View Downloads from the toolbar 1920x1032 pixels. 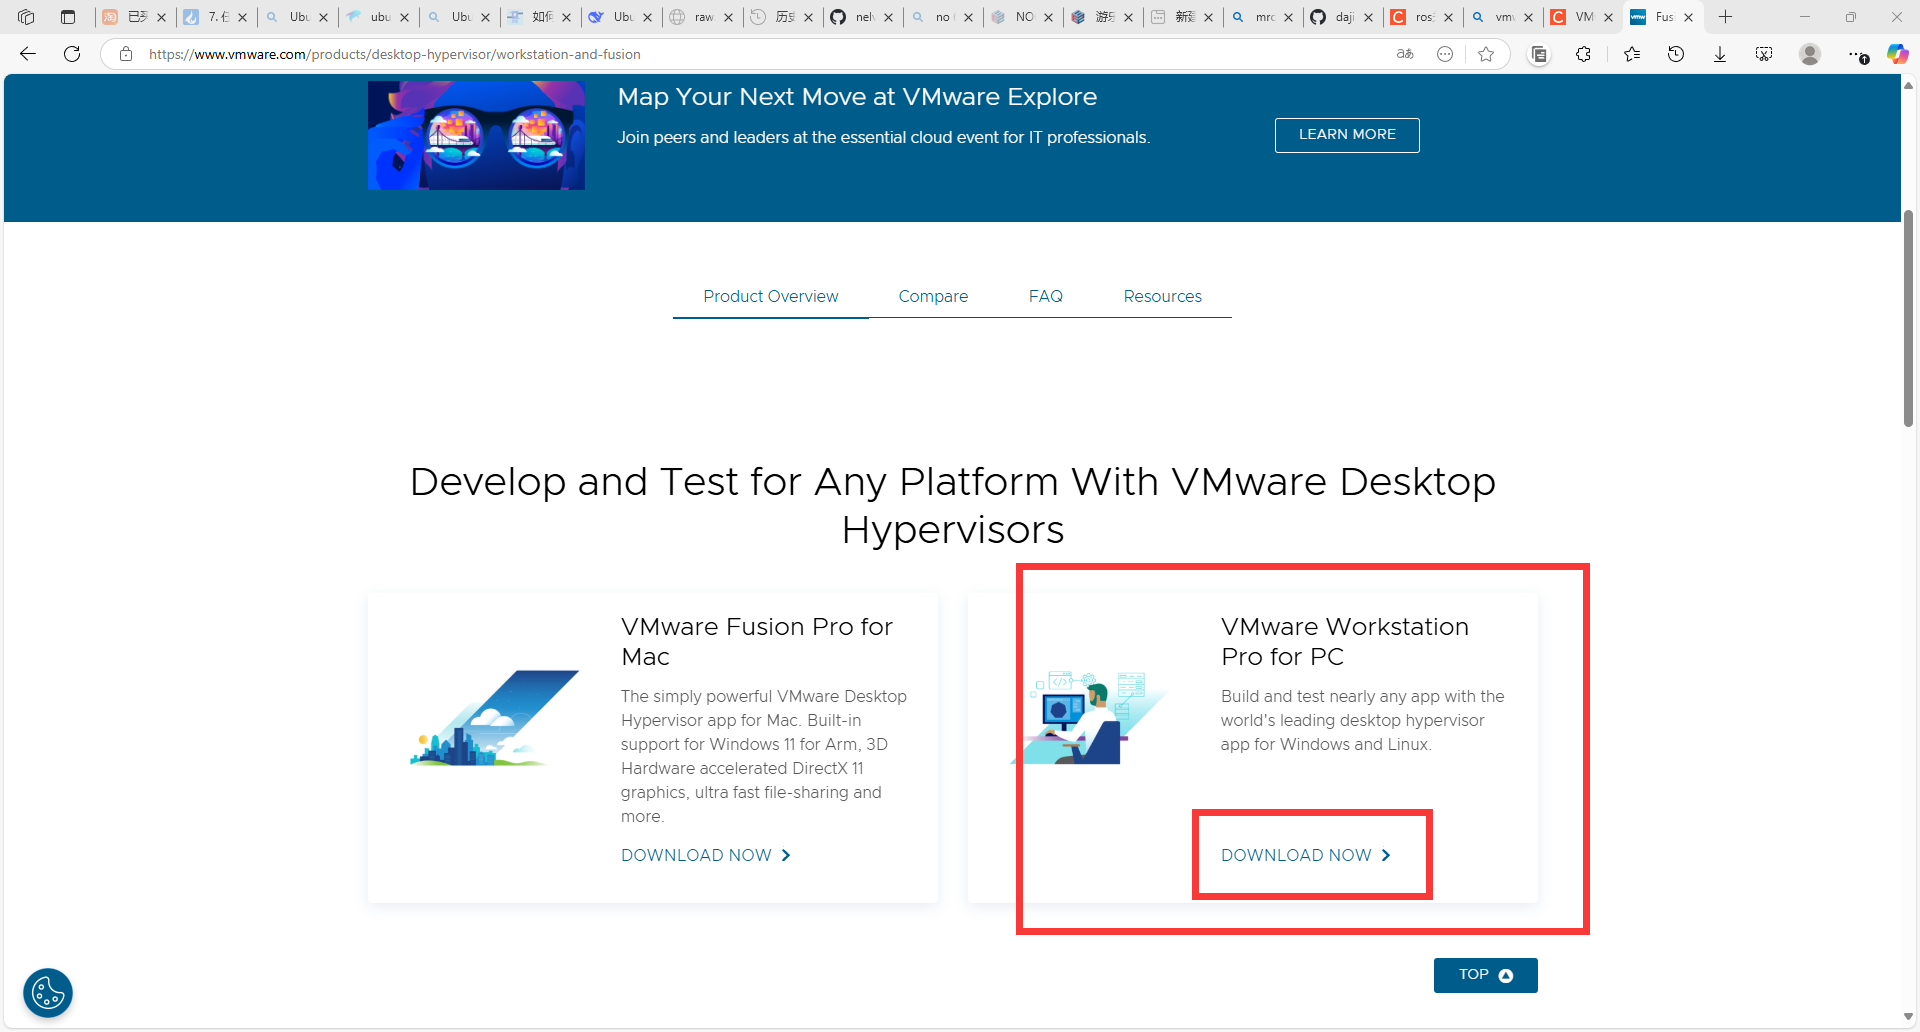(x=1720, y=54)
